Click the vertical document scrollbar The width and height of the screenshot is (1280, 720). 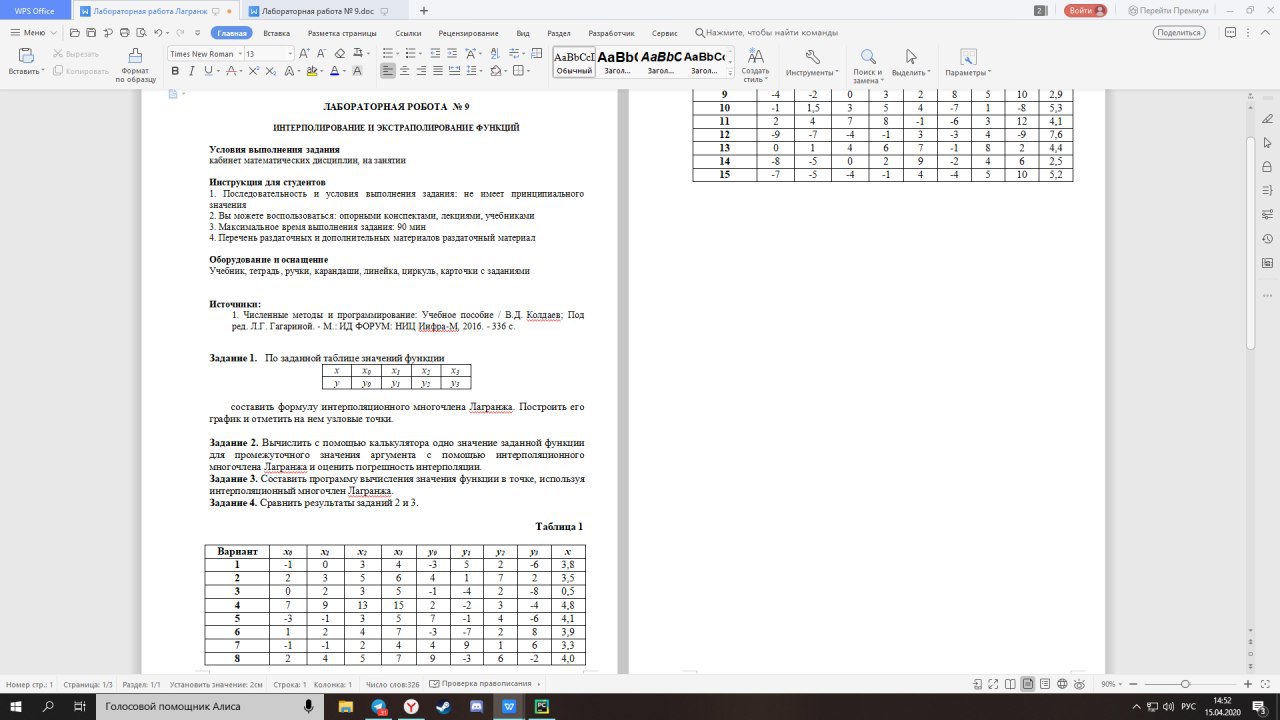[x=1250, y=243]
